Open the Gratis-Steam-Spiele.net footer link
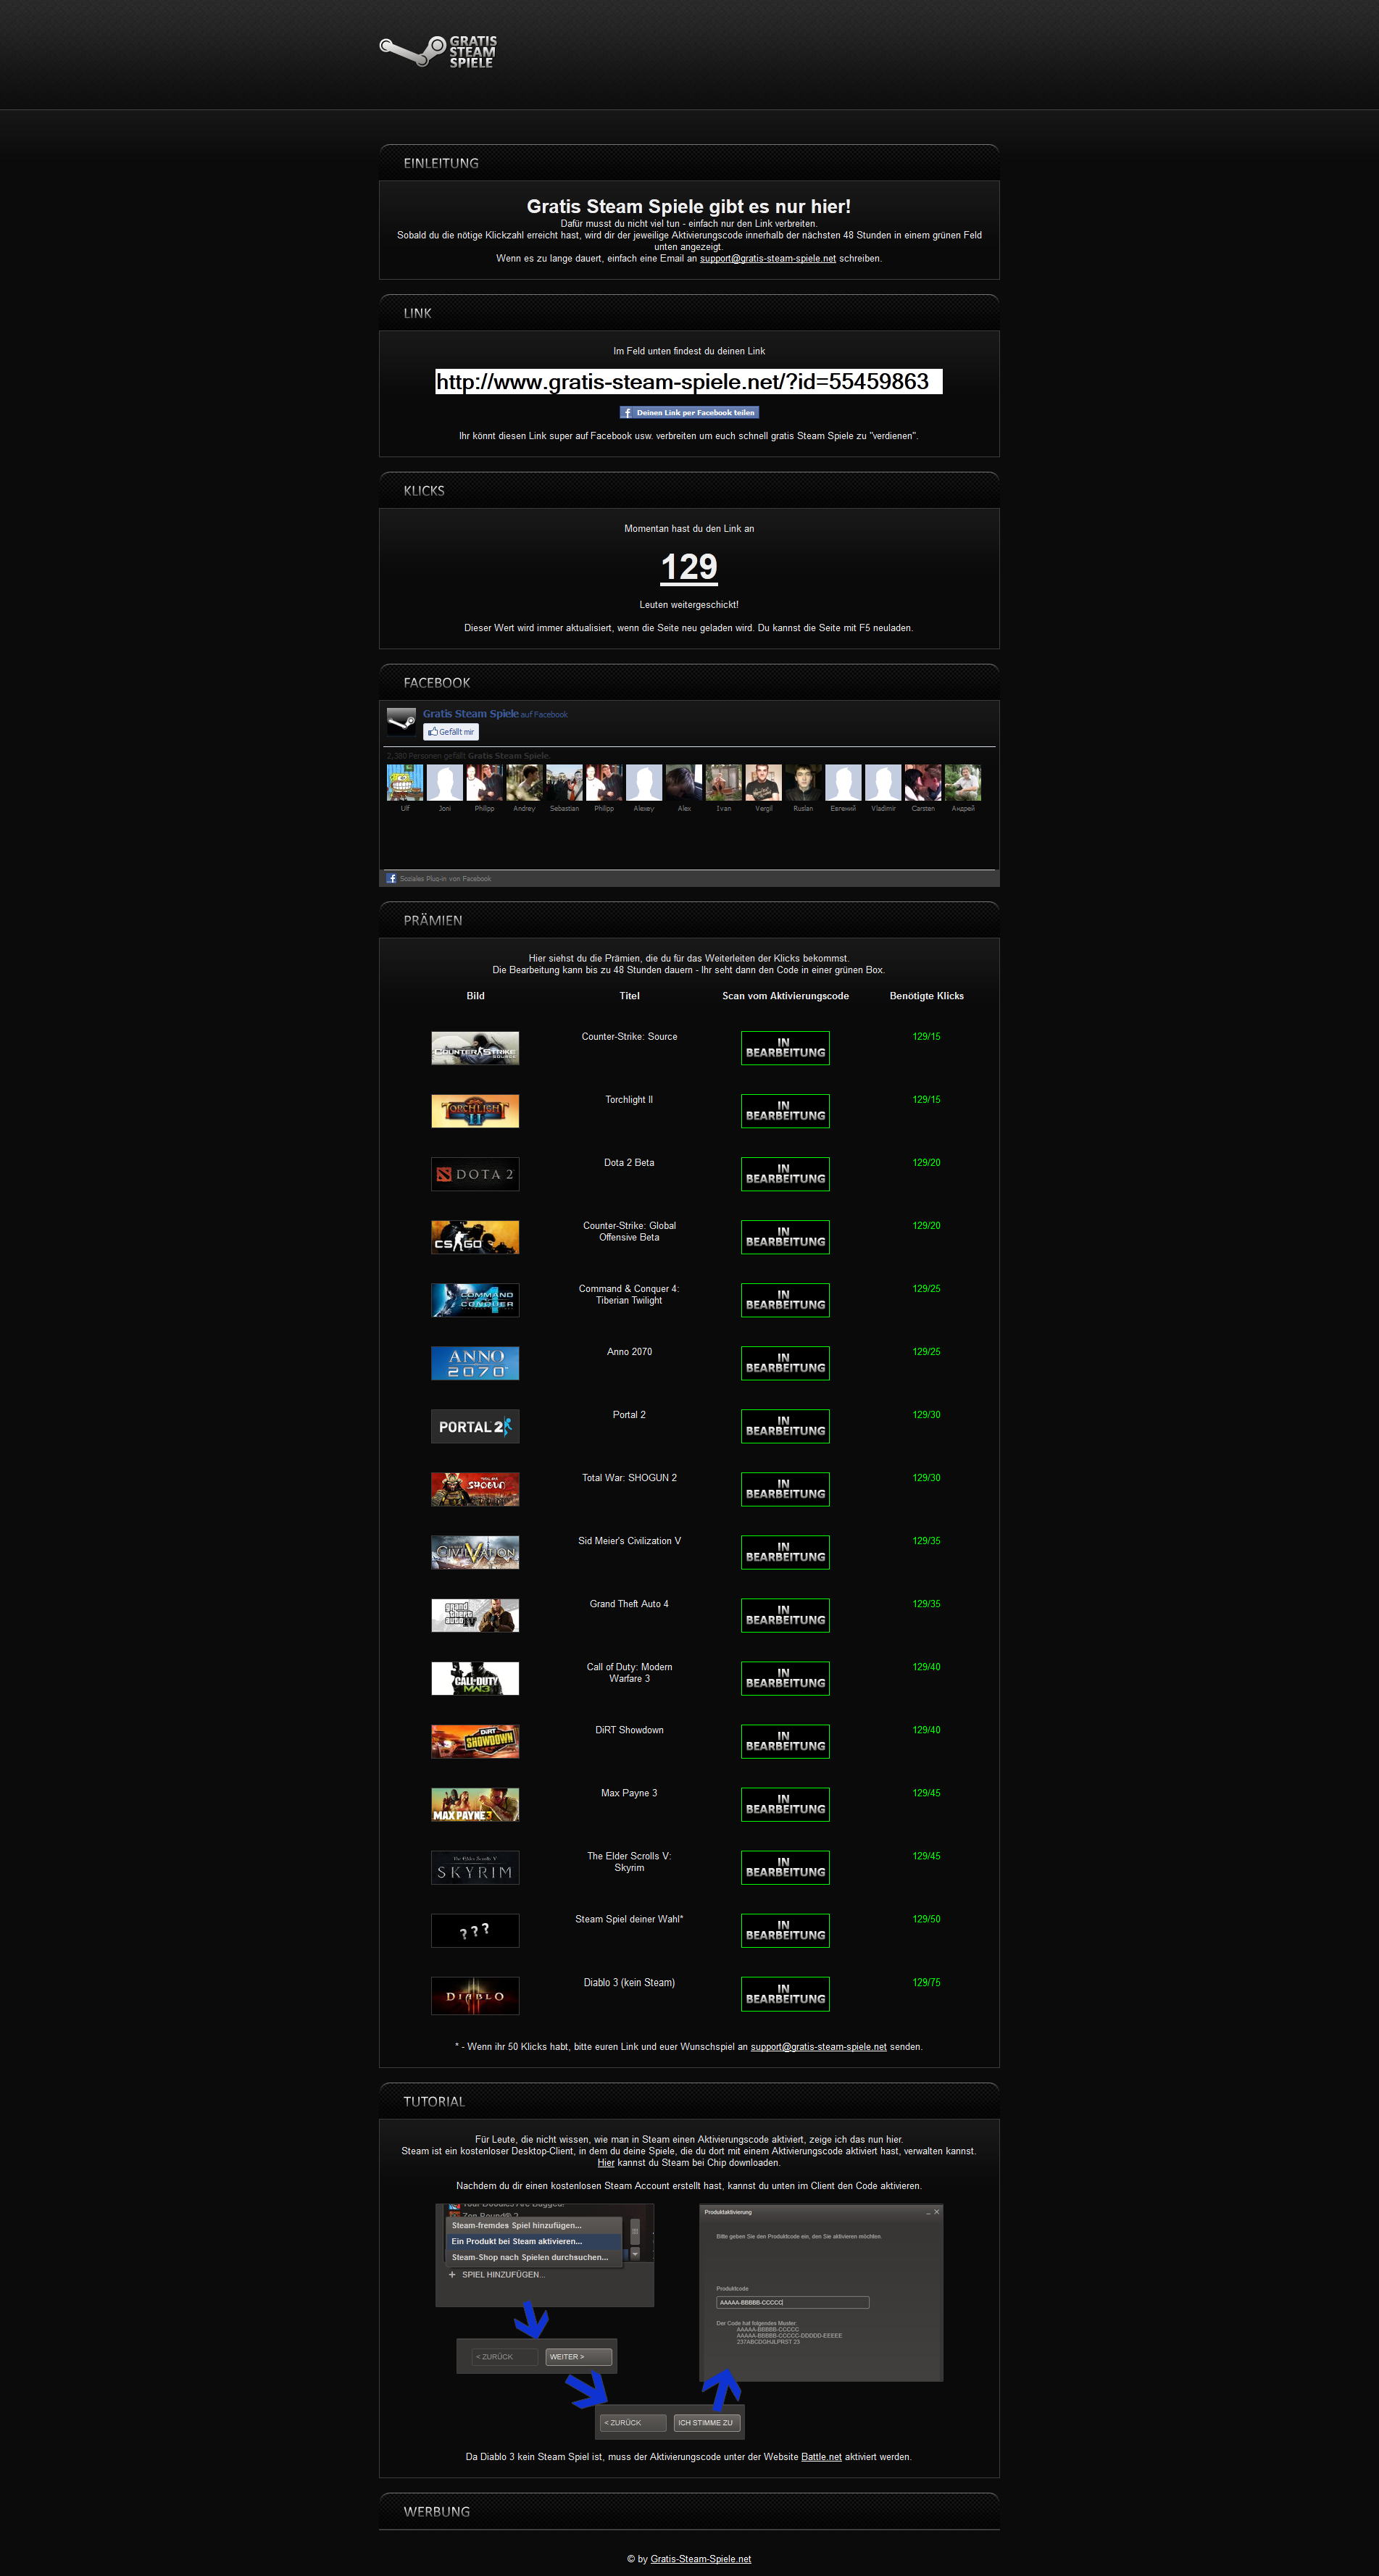The height and width of the screenshot is (2576, 1379). (x=701, y=2559)
